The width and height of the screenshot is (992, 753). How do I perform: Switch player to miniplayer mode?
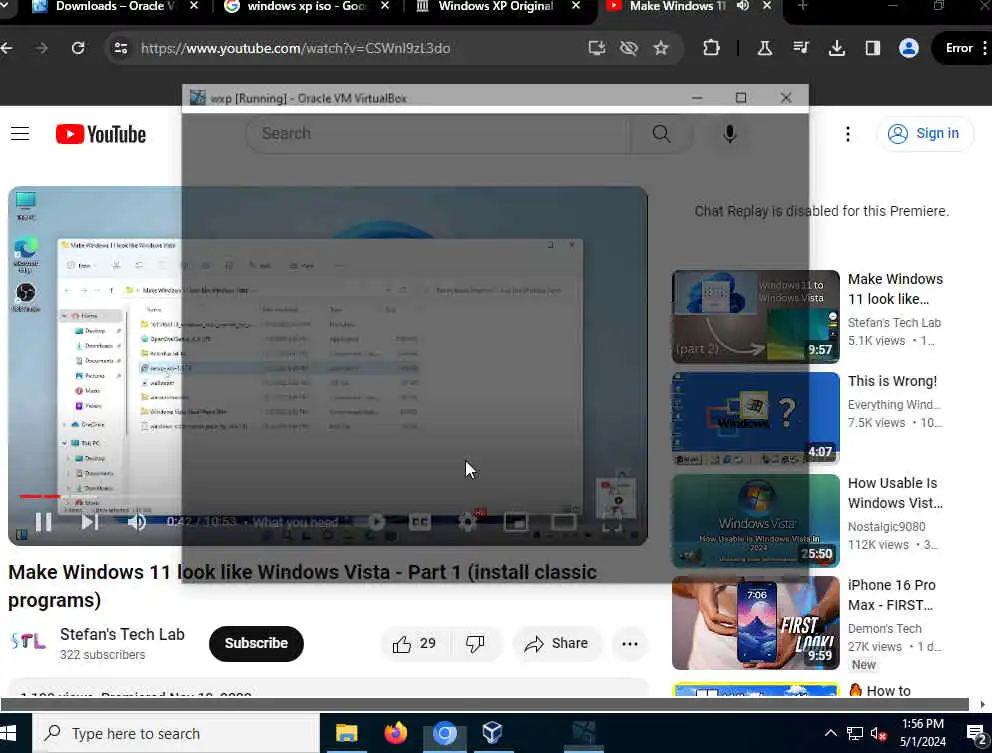516,522
